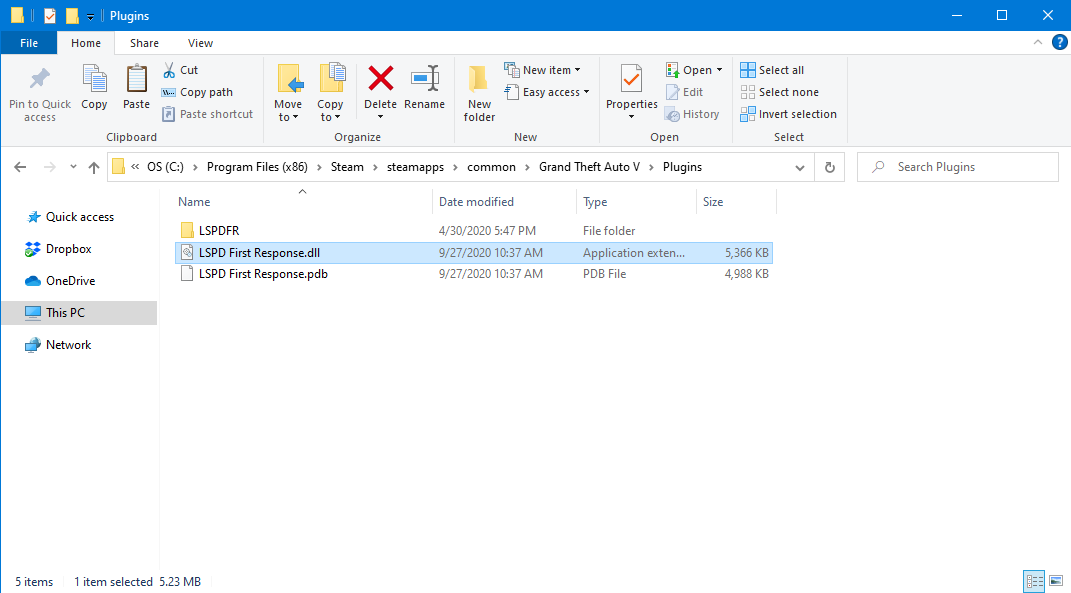Viewport: 1071px width, 593px height.
Task: Click the File folder type cell
Action: point(609,231)
